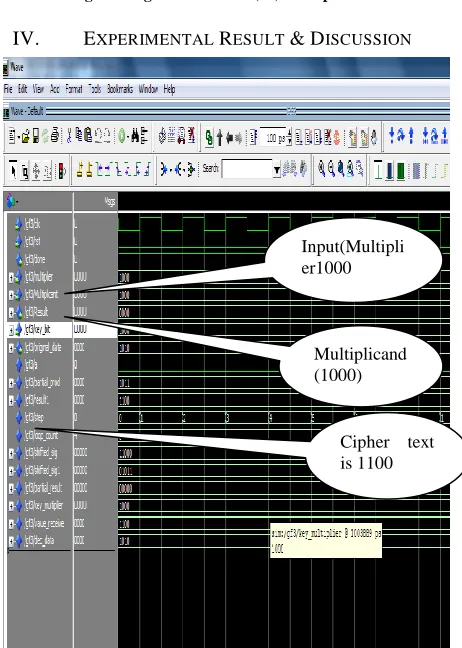
Task: Expand the /gf3/original_data signal bus
Action: [x=12, y=348]
